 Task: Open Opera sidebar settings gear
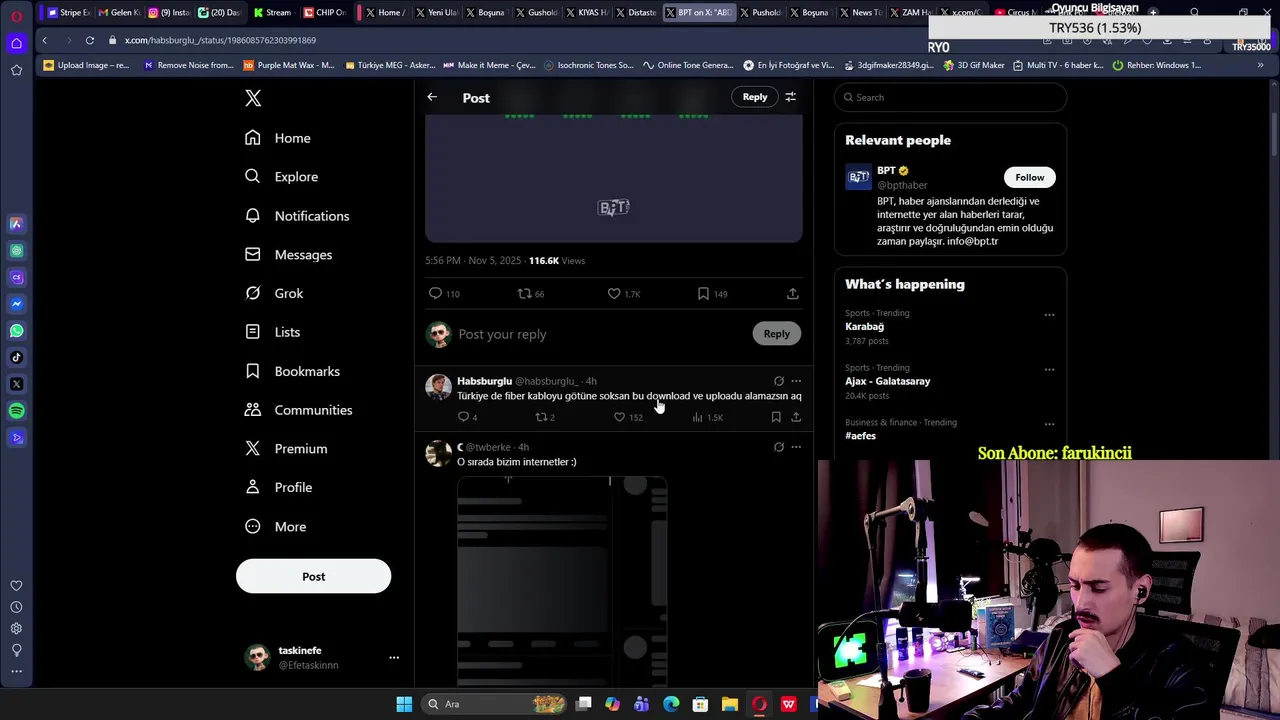[x=16, y=629]
